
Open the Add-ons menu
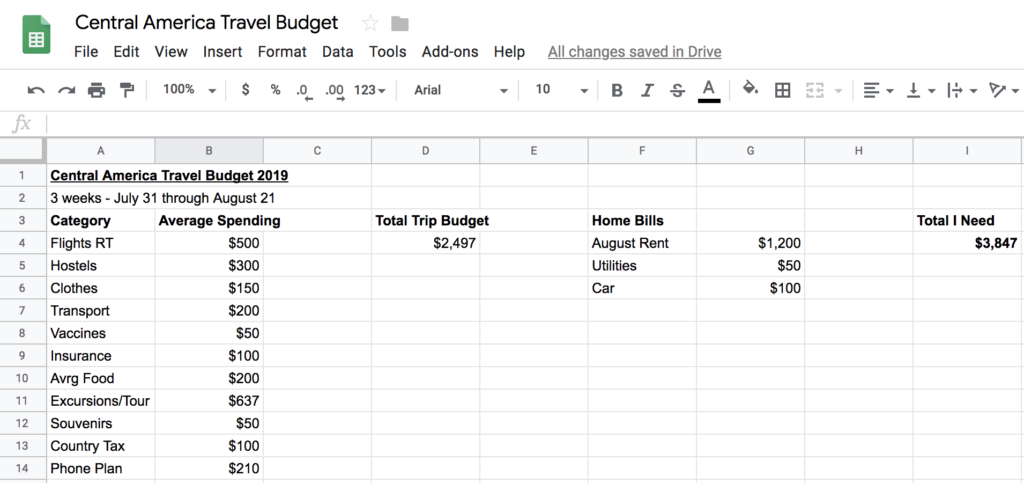[x=450, y=52]
